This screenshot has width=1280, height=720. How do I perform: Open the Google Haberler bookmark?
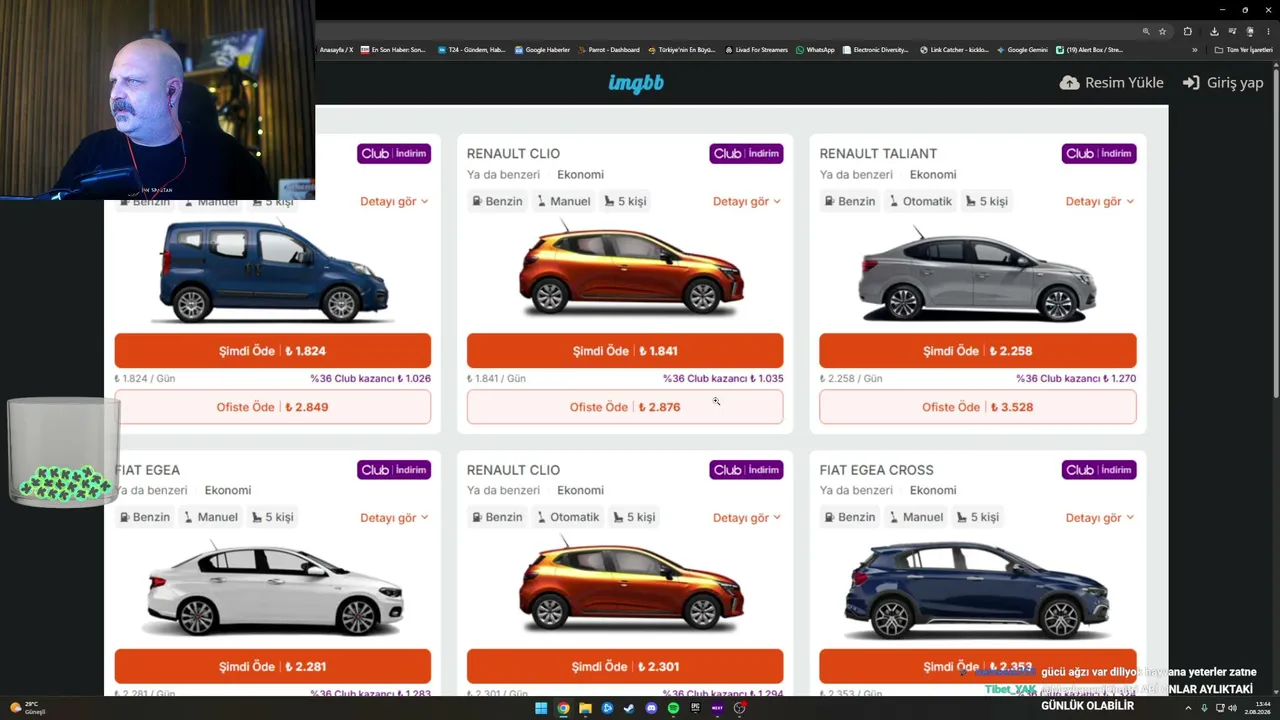[542, 50]
